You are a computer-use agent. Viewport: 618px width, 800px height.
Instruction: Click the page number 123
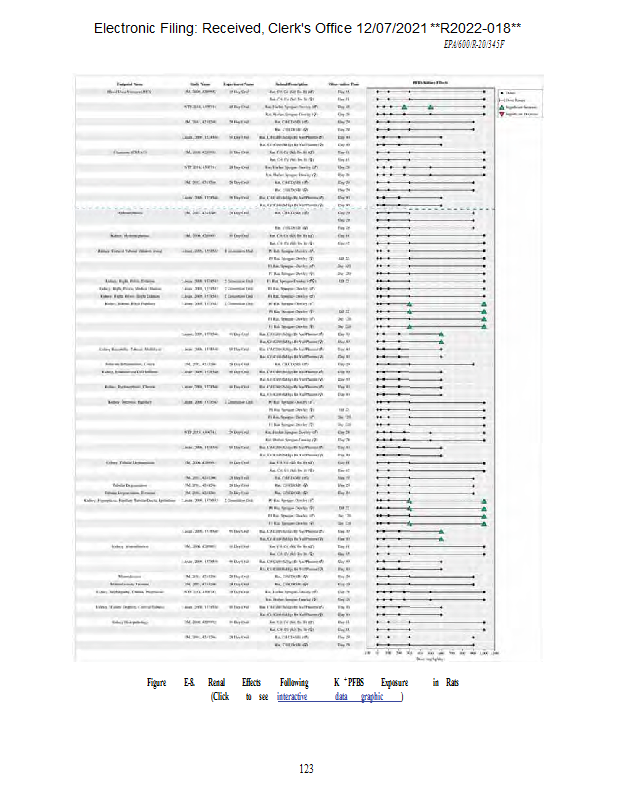(308, 768)
